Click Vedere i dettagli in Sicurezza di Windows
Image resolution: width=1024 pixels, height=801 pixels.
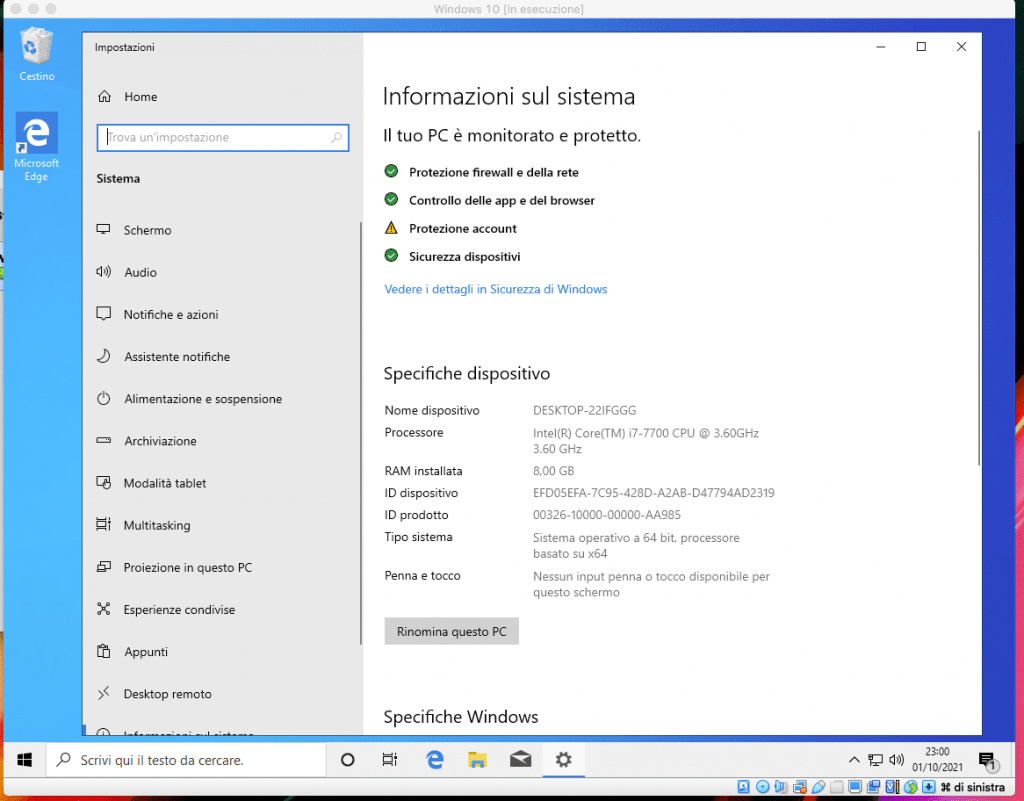pos(496,289)
